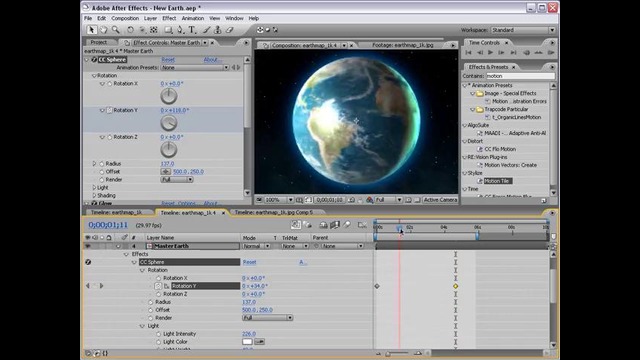
Task: Click Offset point picker button in Effect Controls
Action: pos(166,171)
